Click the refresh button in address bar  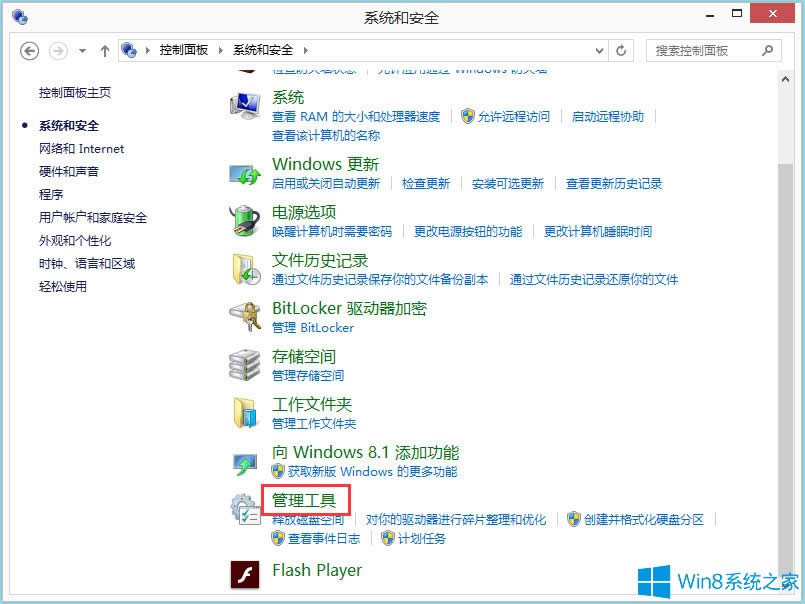click(x=621, y=50)
